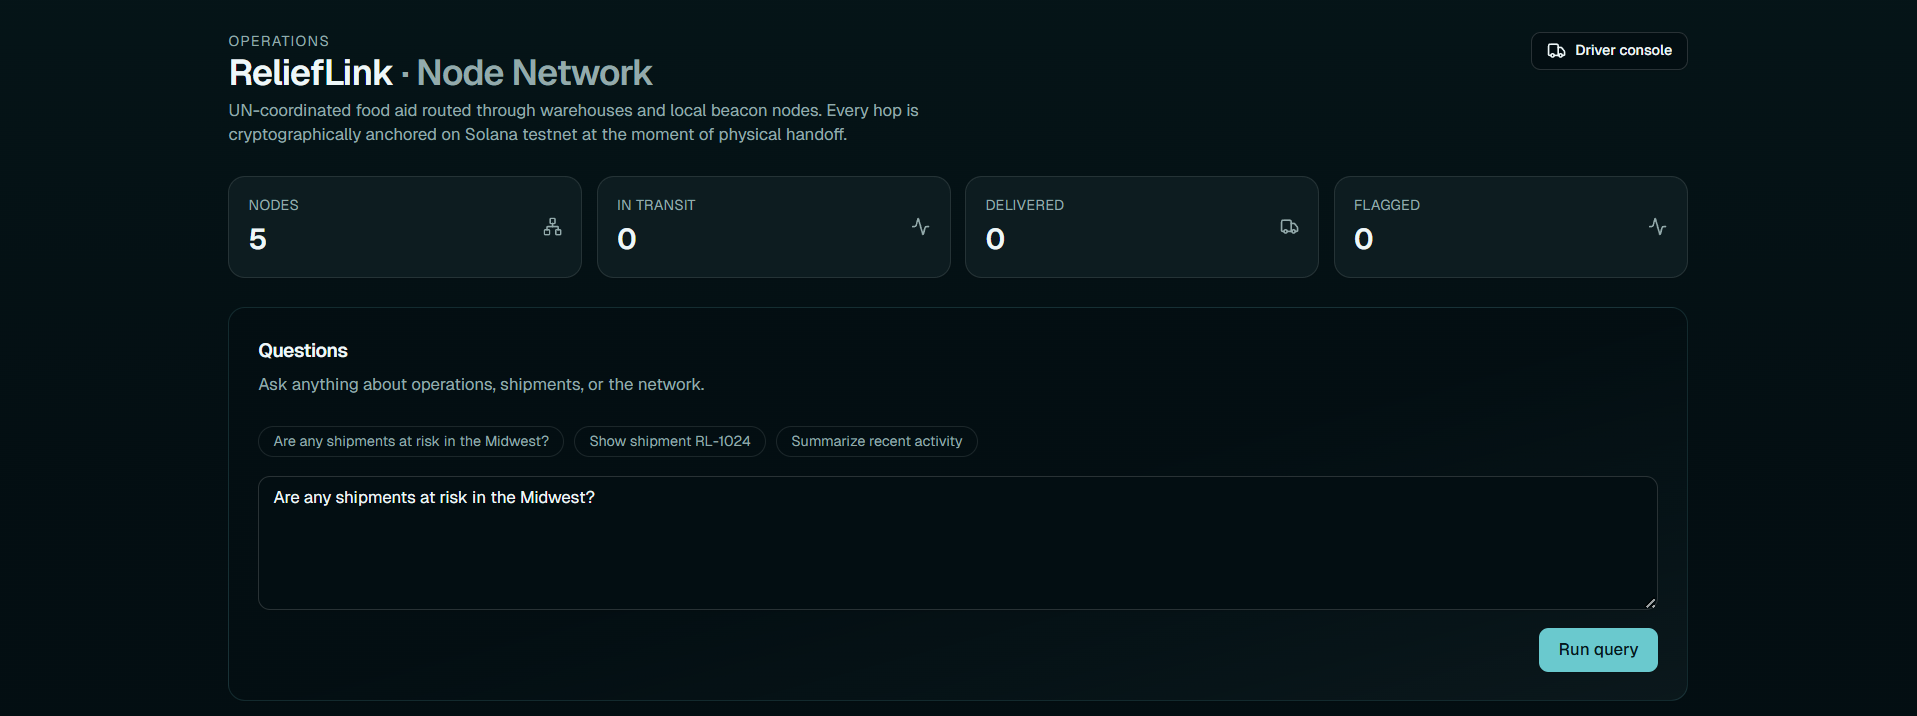
Task: Select 'Are any shipments at risk in the Midwest?' chip
Action: (x=411, y=441)
